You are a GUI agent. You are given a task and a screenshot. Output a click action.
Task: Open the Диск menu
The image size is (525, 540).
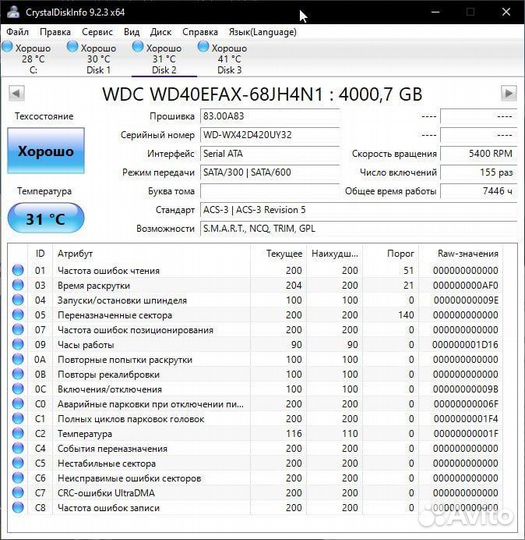(161, 32)
